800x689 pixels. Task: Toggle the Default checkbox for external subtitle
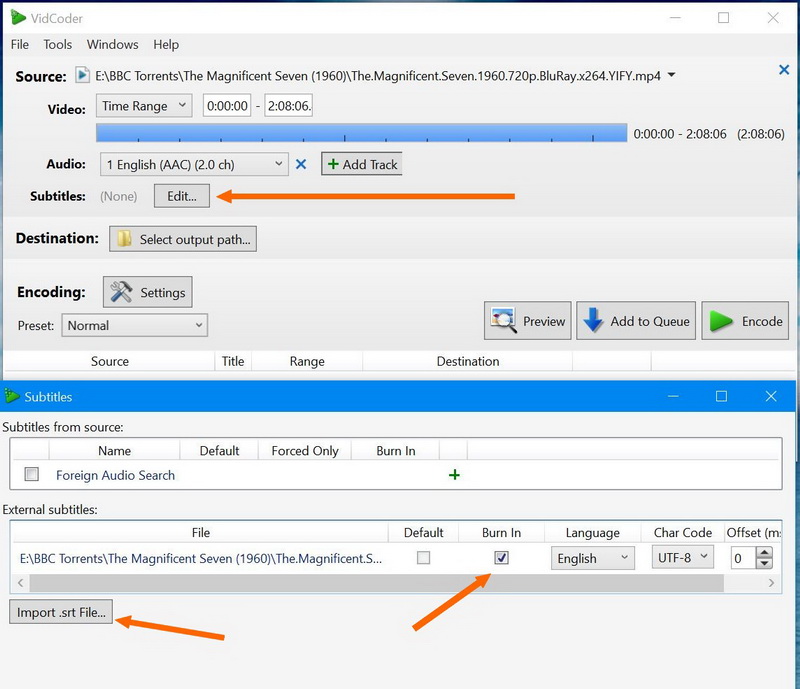(423, 558)
